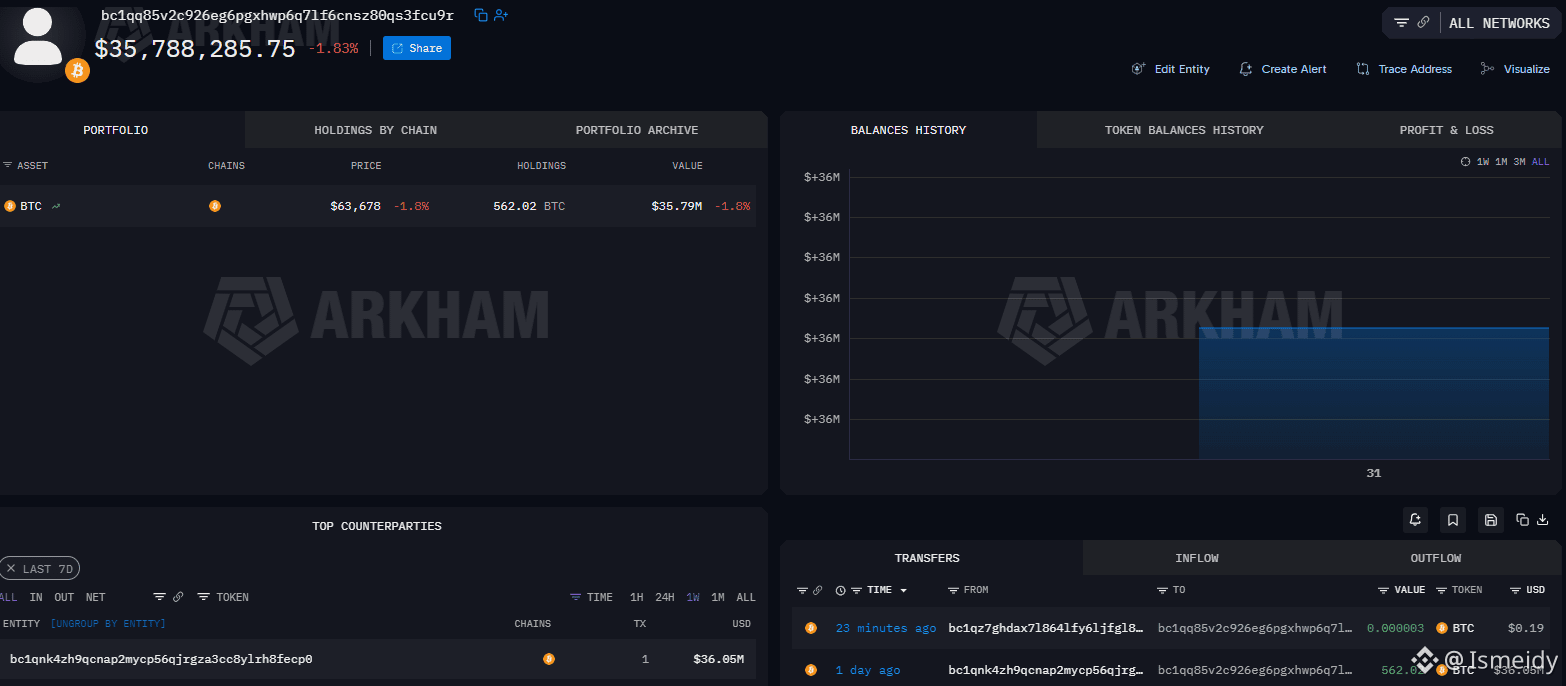Open the Profit & Loss tab
Image resolution: width=1566 pixels, height=686 pixels.
pyautogui.click(x=1446, y=130)
